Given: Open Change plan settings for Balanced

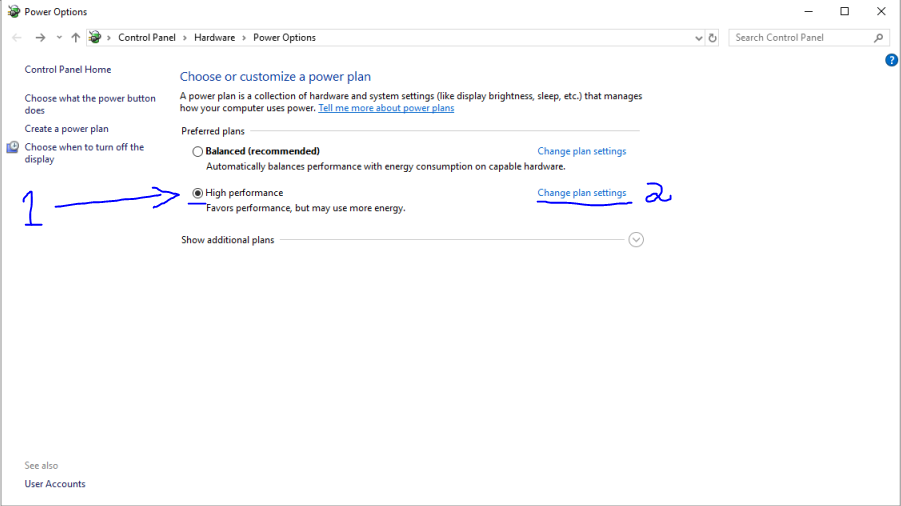Looking at the screenshot, I should [581, 151].
